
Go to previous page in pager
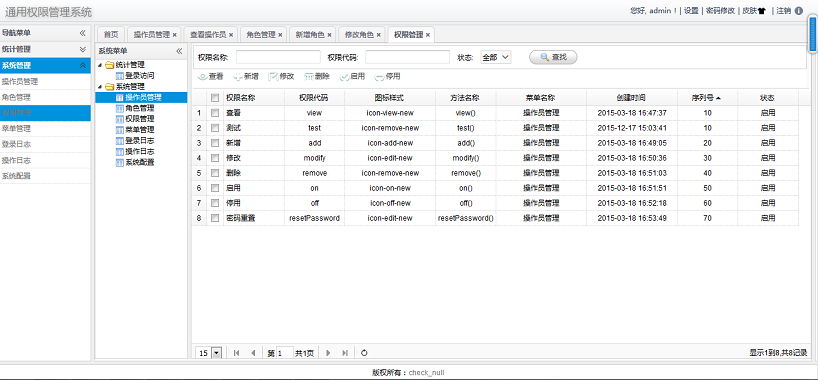click(x=253, y=353)
